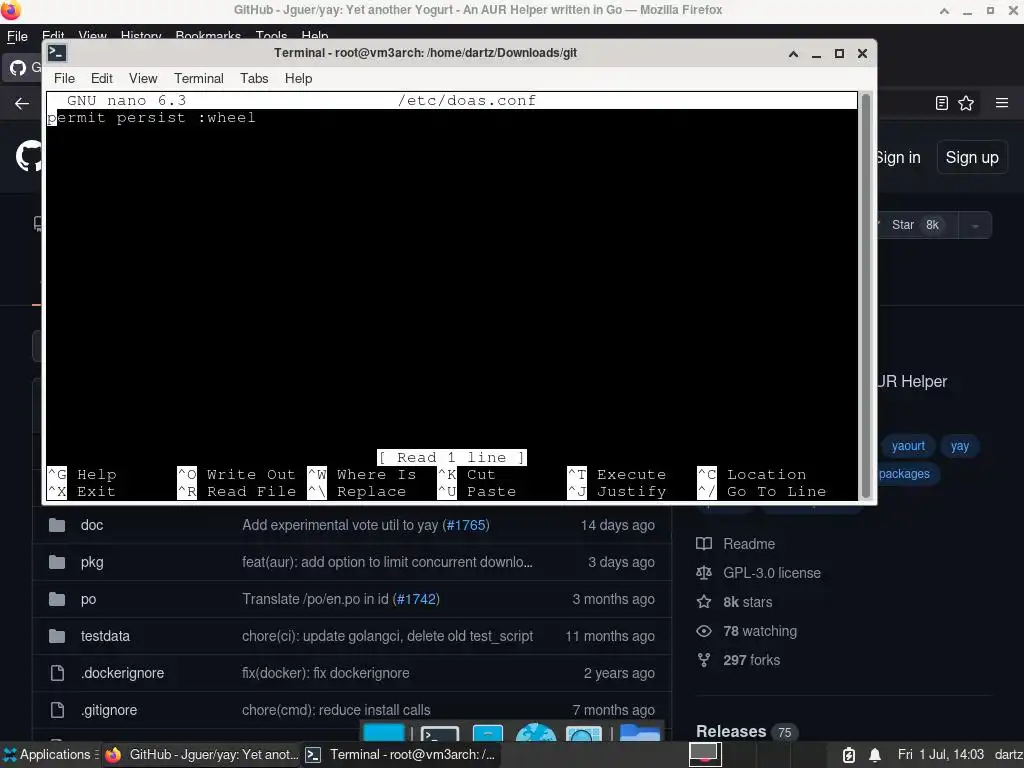Click the license scale icon
Viewport: 1024px width, 768px height.
(703, 573)
